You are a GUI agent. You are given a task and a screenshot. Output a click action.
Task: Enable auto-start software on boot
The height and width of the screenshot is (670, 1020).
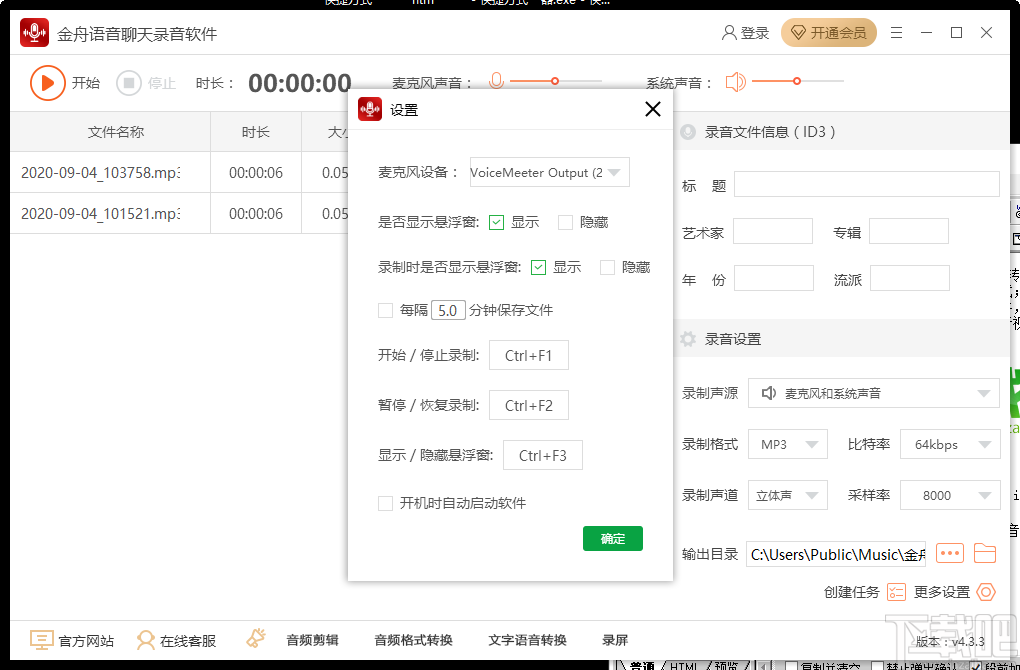(385, 503)
